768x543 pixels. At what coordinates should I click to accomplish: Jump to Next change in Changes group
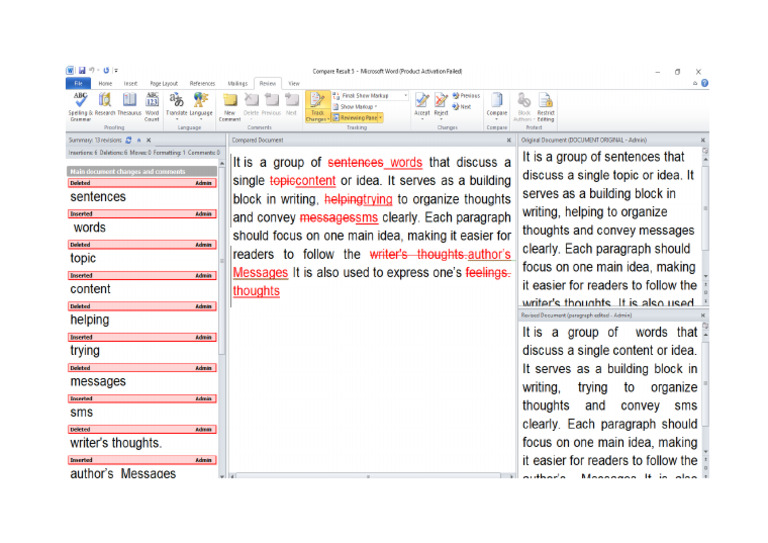(462, 107)
